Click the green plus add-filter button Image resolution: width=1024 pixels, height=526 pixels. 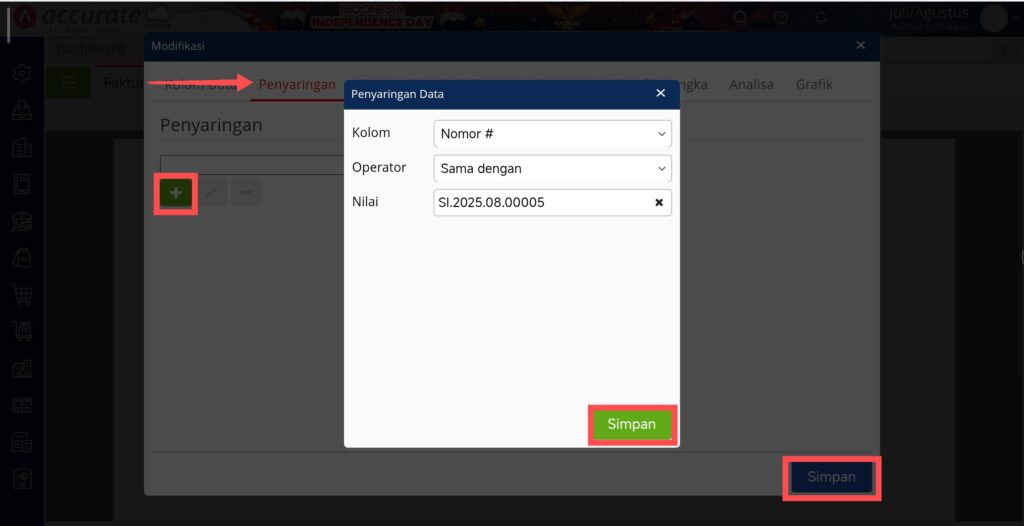(176, 193)
